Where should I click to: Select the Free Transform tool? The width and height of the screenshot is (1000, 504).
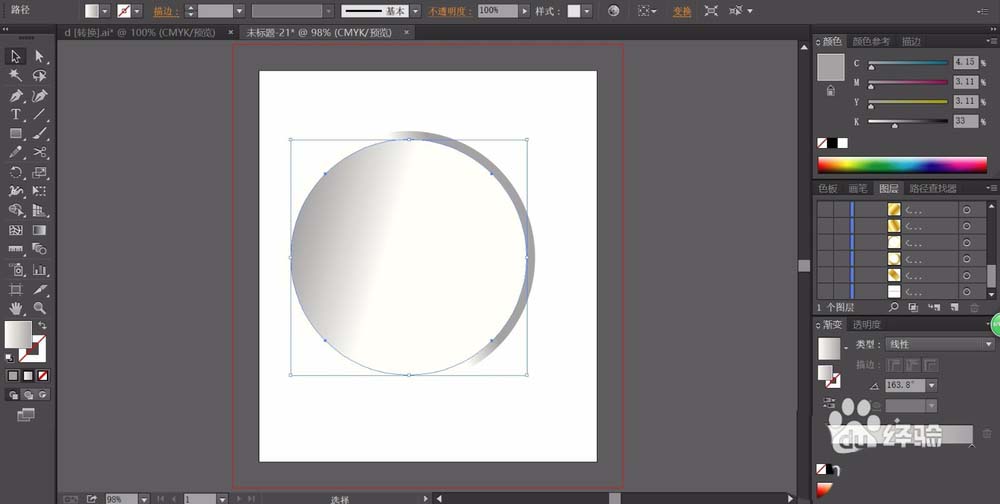(40, 191)
